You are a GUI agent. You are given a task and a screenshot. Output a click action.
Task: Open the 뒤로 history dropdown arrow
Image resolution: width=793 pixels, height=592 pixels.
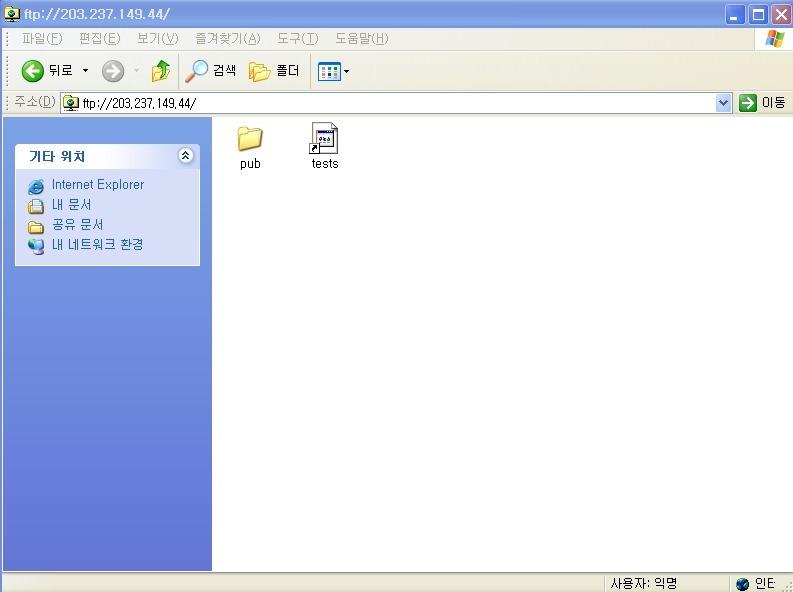(x=85, y=71)
